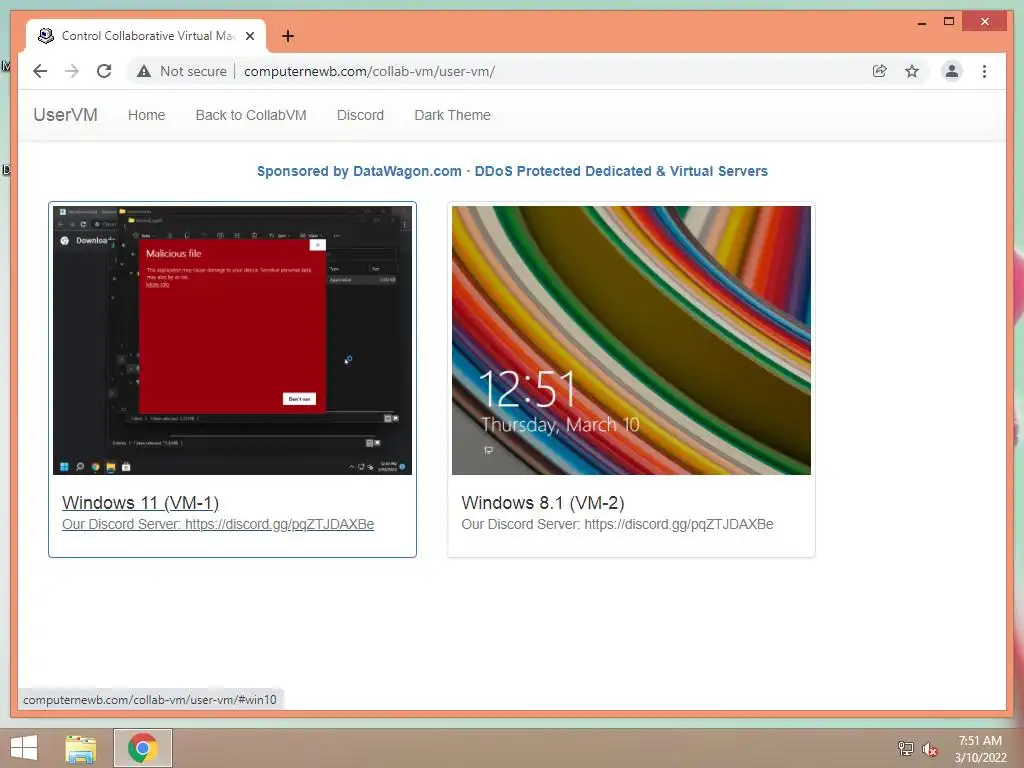
Task: Click the UserVM brand link
Action: pos(65,115)
